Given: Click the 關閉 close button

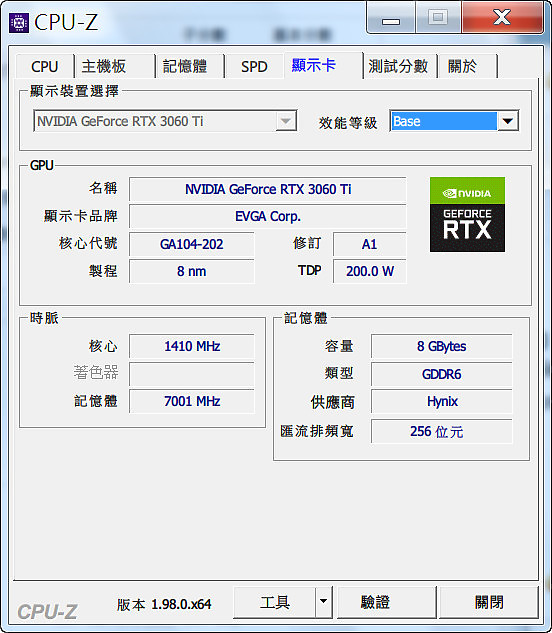Looking at the screenshot, I should pyautogui.click(x=489, y=602).
